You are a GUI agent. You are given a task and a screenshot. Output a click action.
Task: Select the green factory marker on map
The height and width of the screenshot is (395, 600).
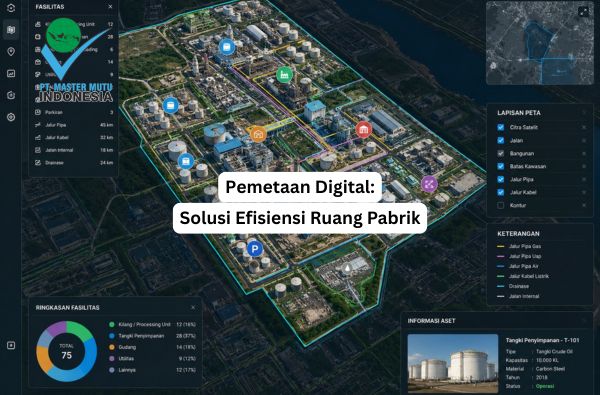284,75
